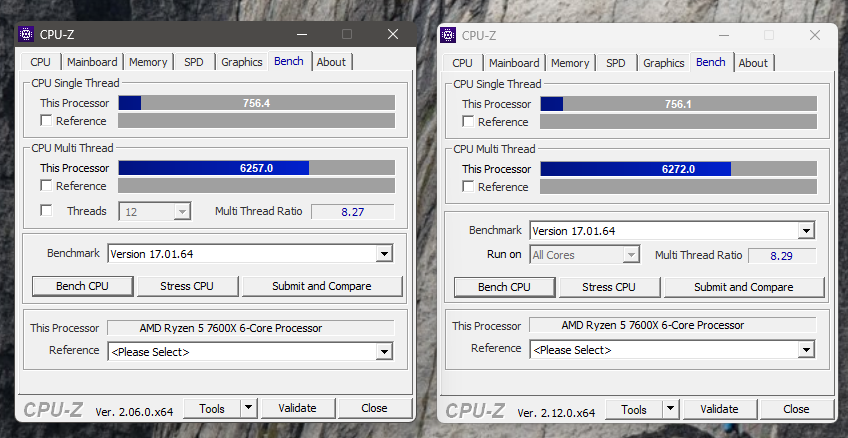Enable Multi Thread Reference checkbox in right window

click(468, 187)
